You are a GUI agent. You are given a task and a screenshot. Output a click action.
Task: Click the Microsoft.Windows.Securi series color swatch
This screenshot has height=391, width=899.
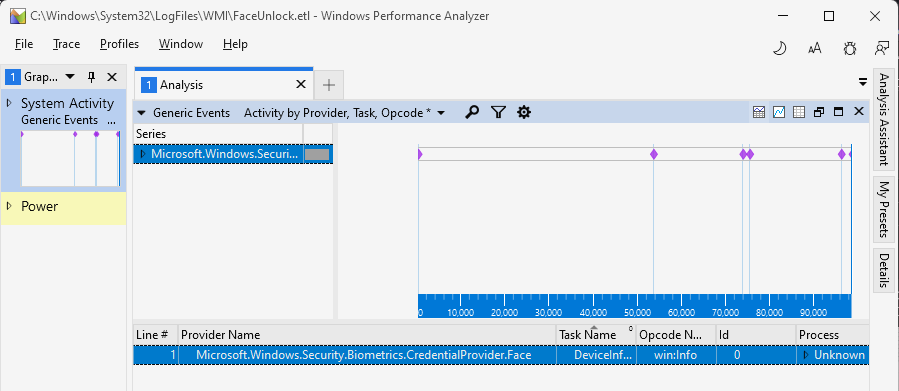point(317,154)
